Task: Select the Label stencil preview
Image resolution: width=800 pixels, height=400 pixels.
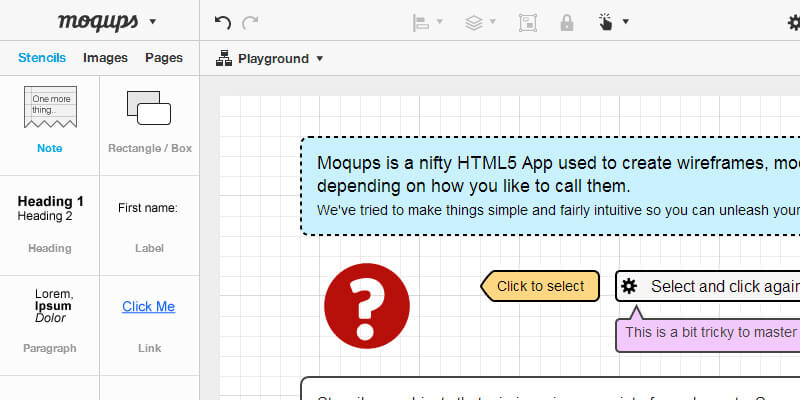Action: coord(148,208)
